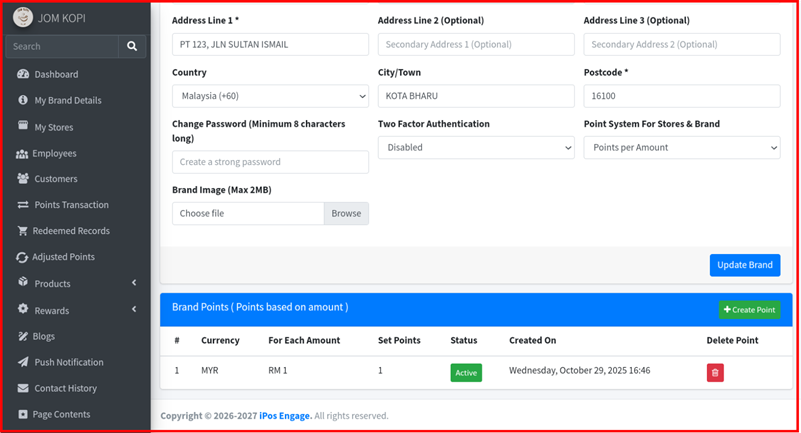Viewport: 801px width, 433px height.
Task: Go to Redeemed Records page
Action: point(72,231)
